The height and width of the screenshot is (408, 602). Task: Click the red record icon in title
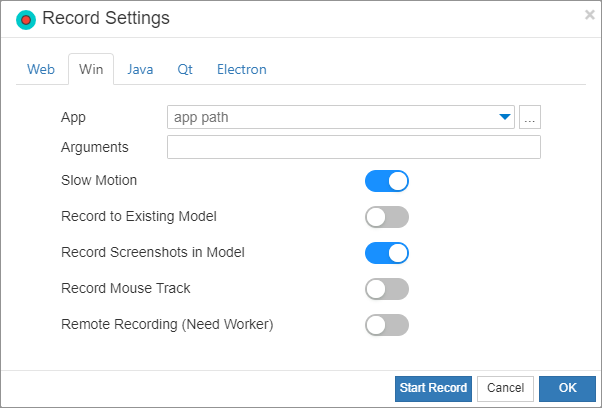tap(26, 19)
